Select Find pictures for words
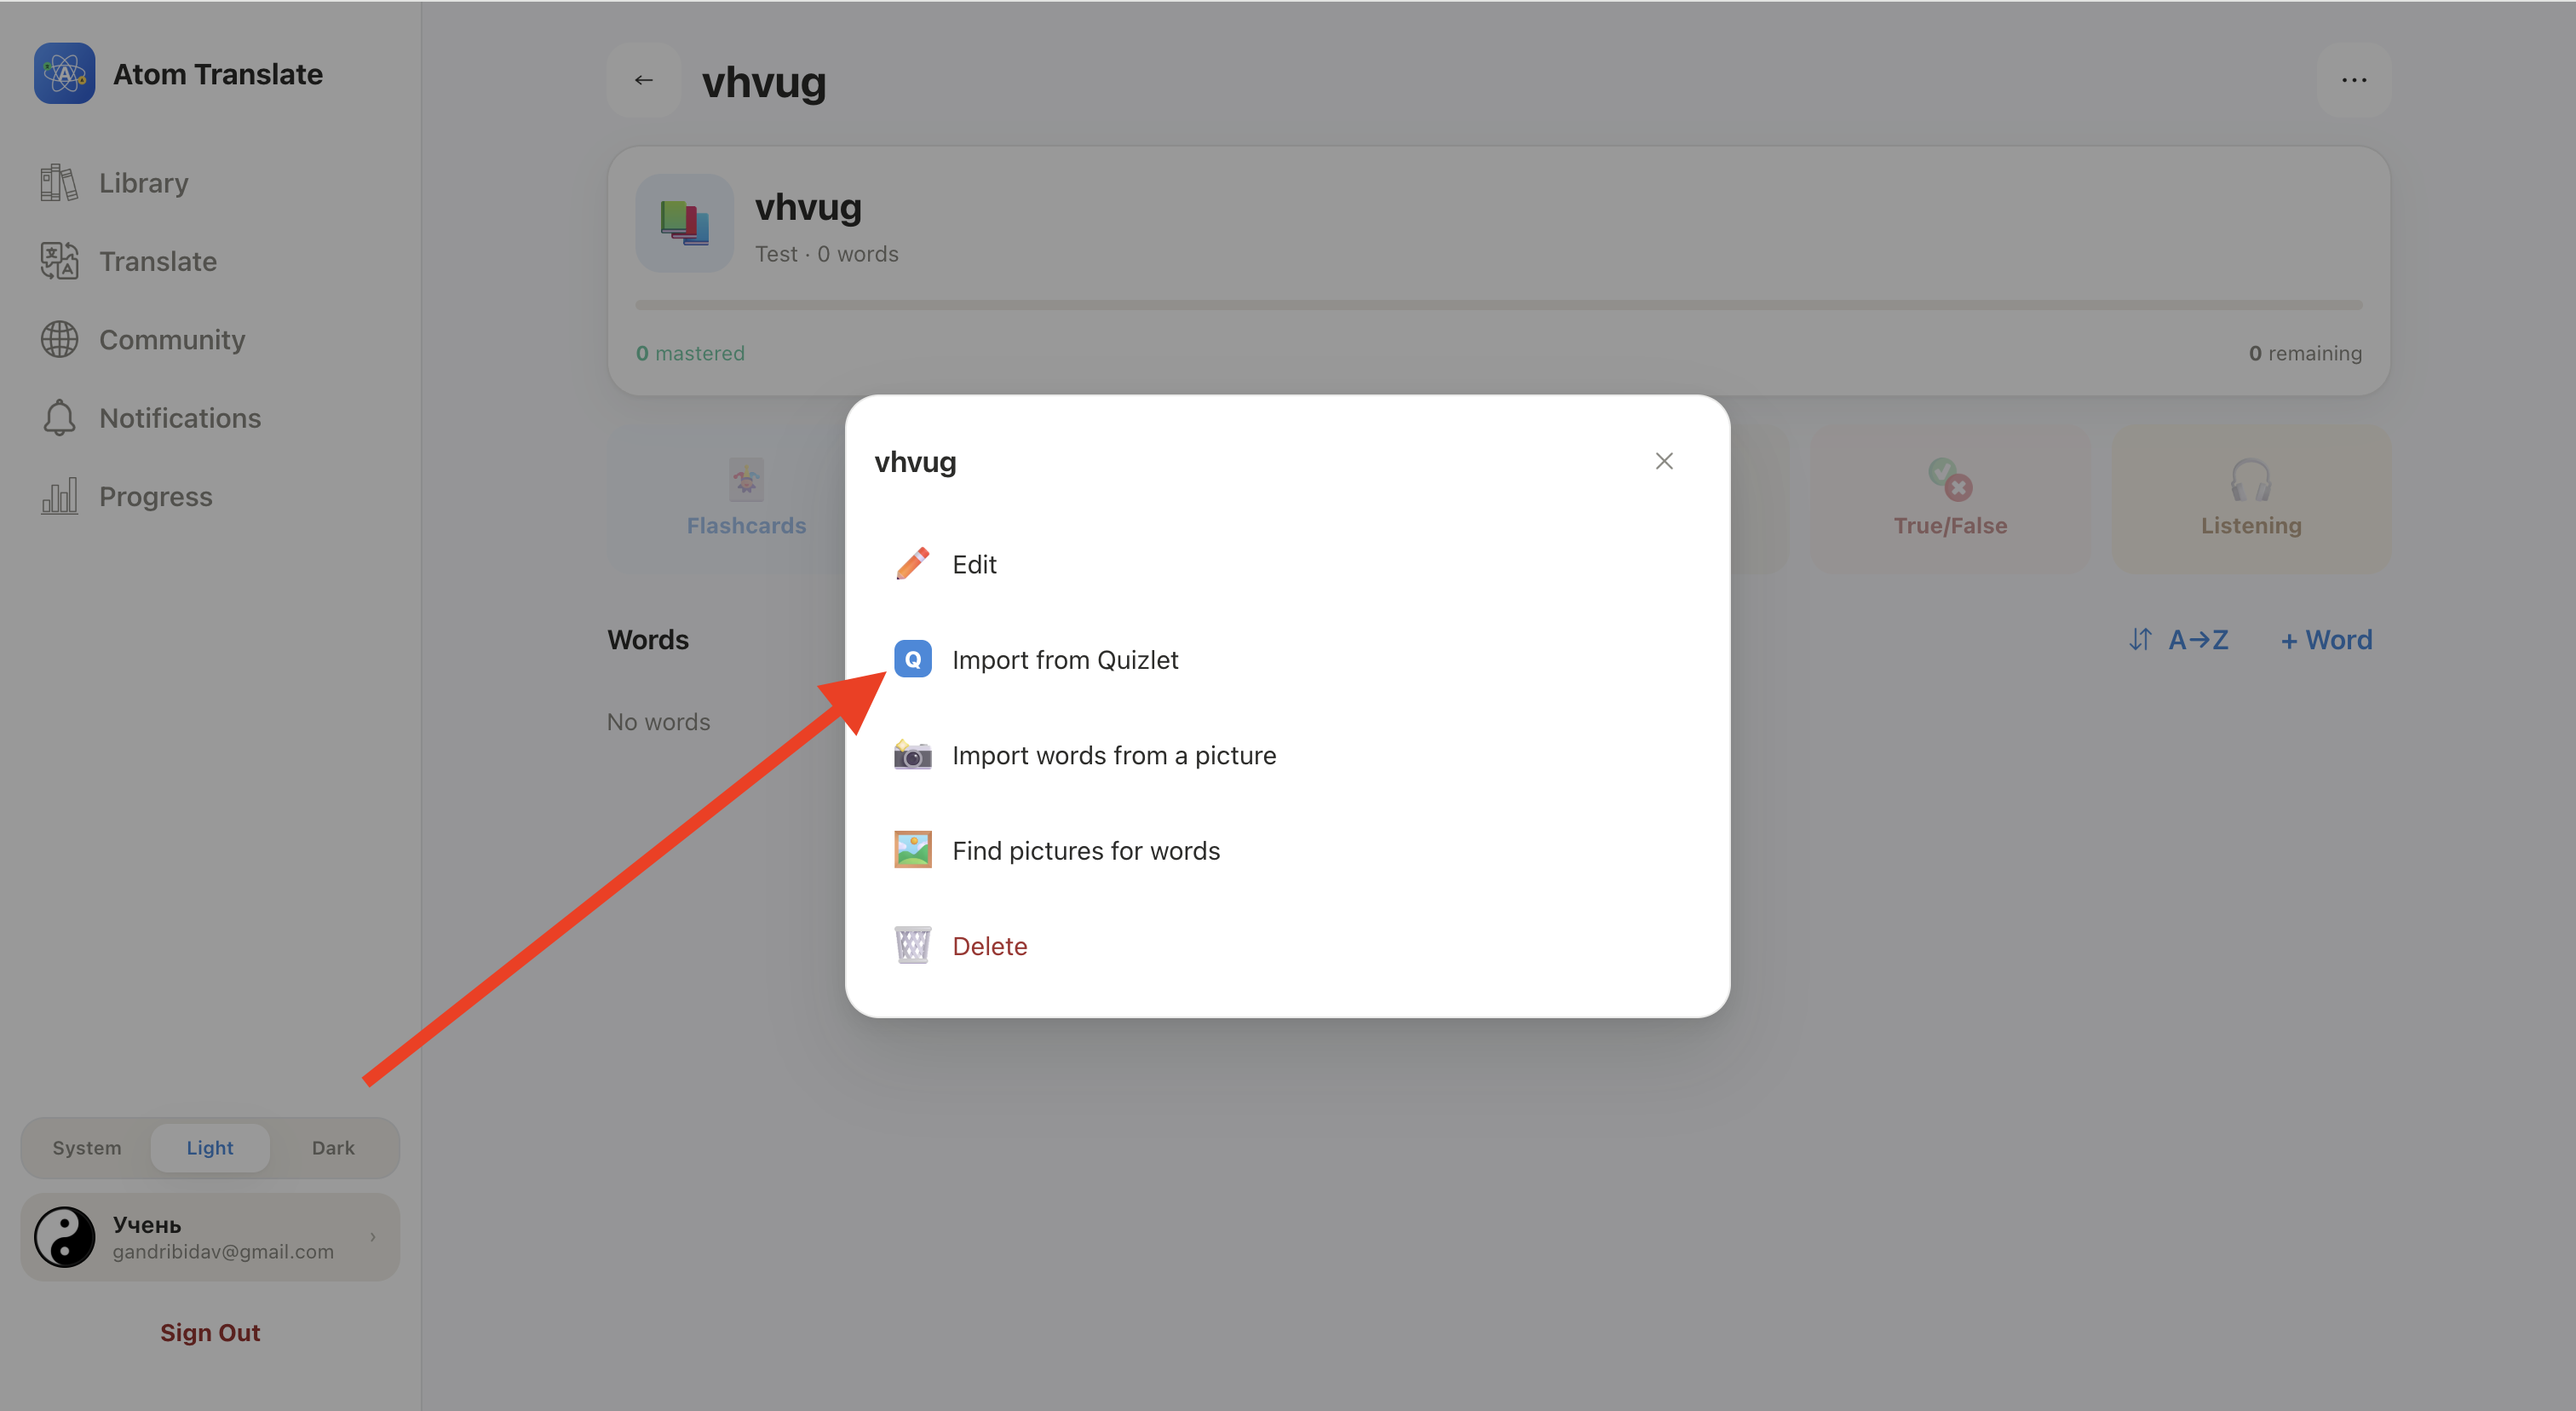This screenshot has height=1411, width=2576. click(x=1287, y=850)
